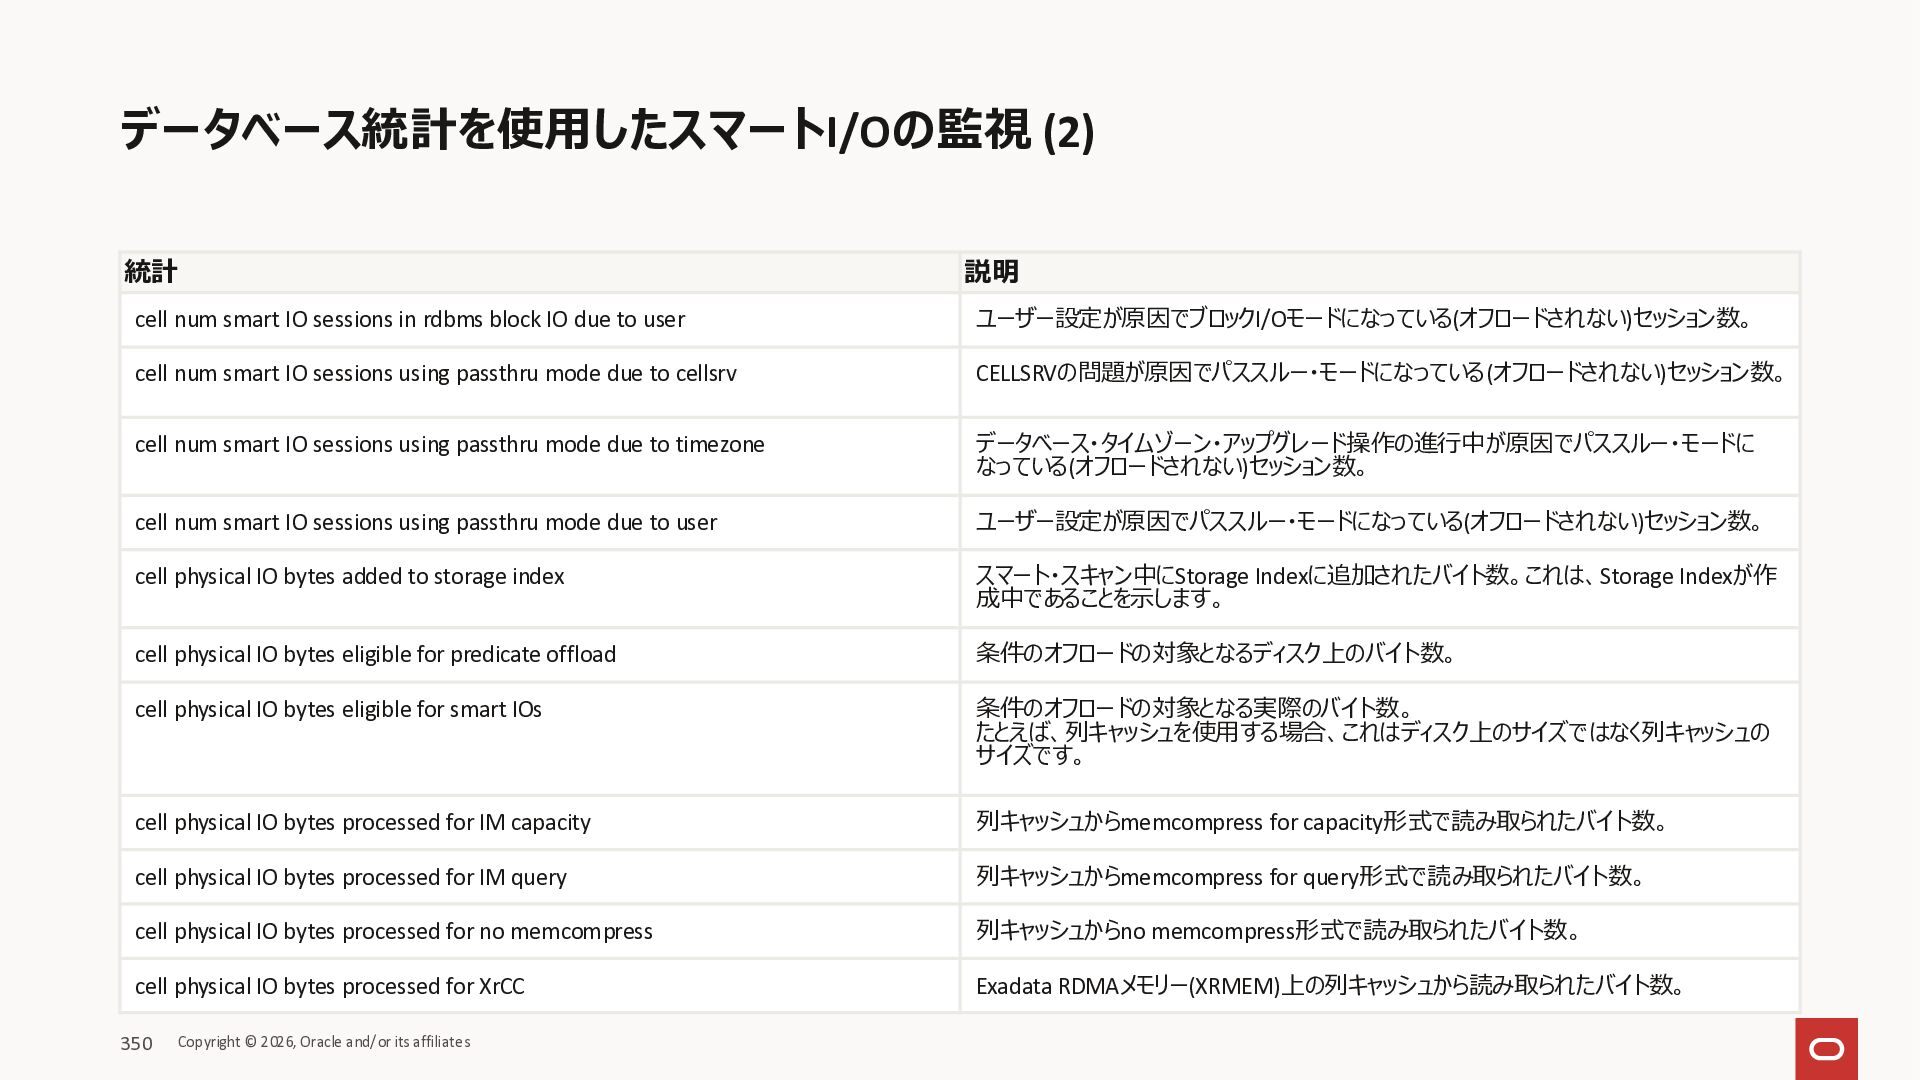The width and height of the screenshot is (1920, 1080).
Task: Click 'bytes eligible for predicate offload' cell
Action: (376, 655)
